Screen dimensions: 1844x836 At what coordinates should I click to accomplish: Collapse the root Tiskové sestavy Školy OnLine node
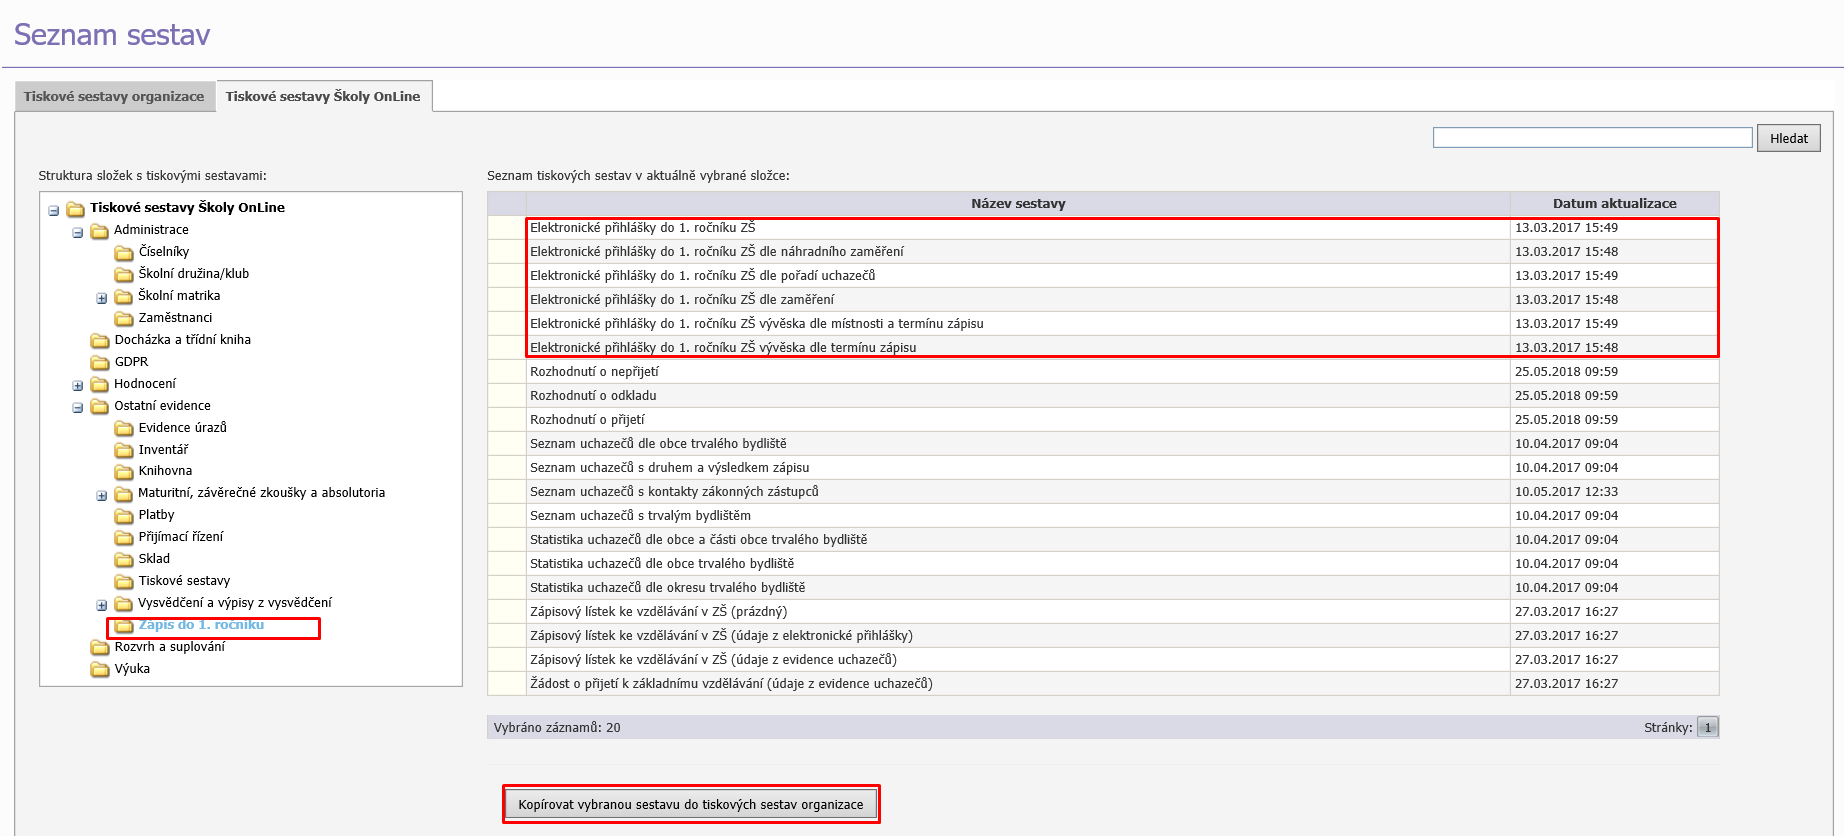[x=54, y=211]
